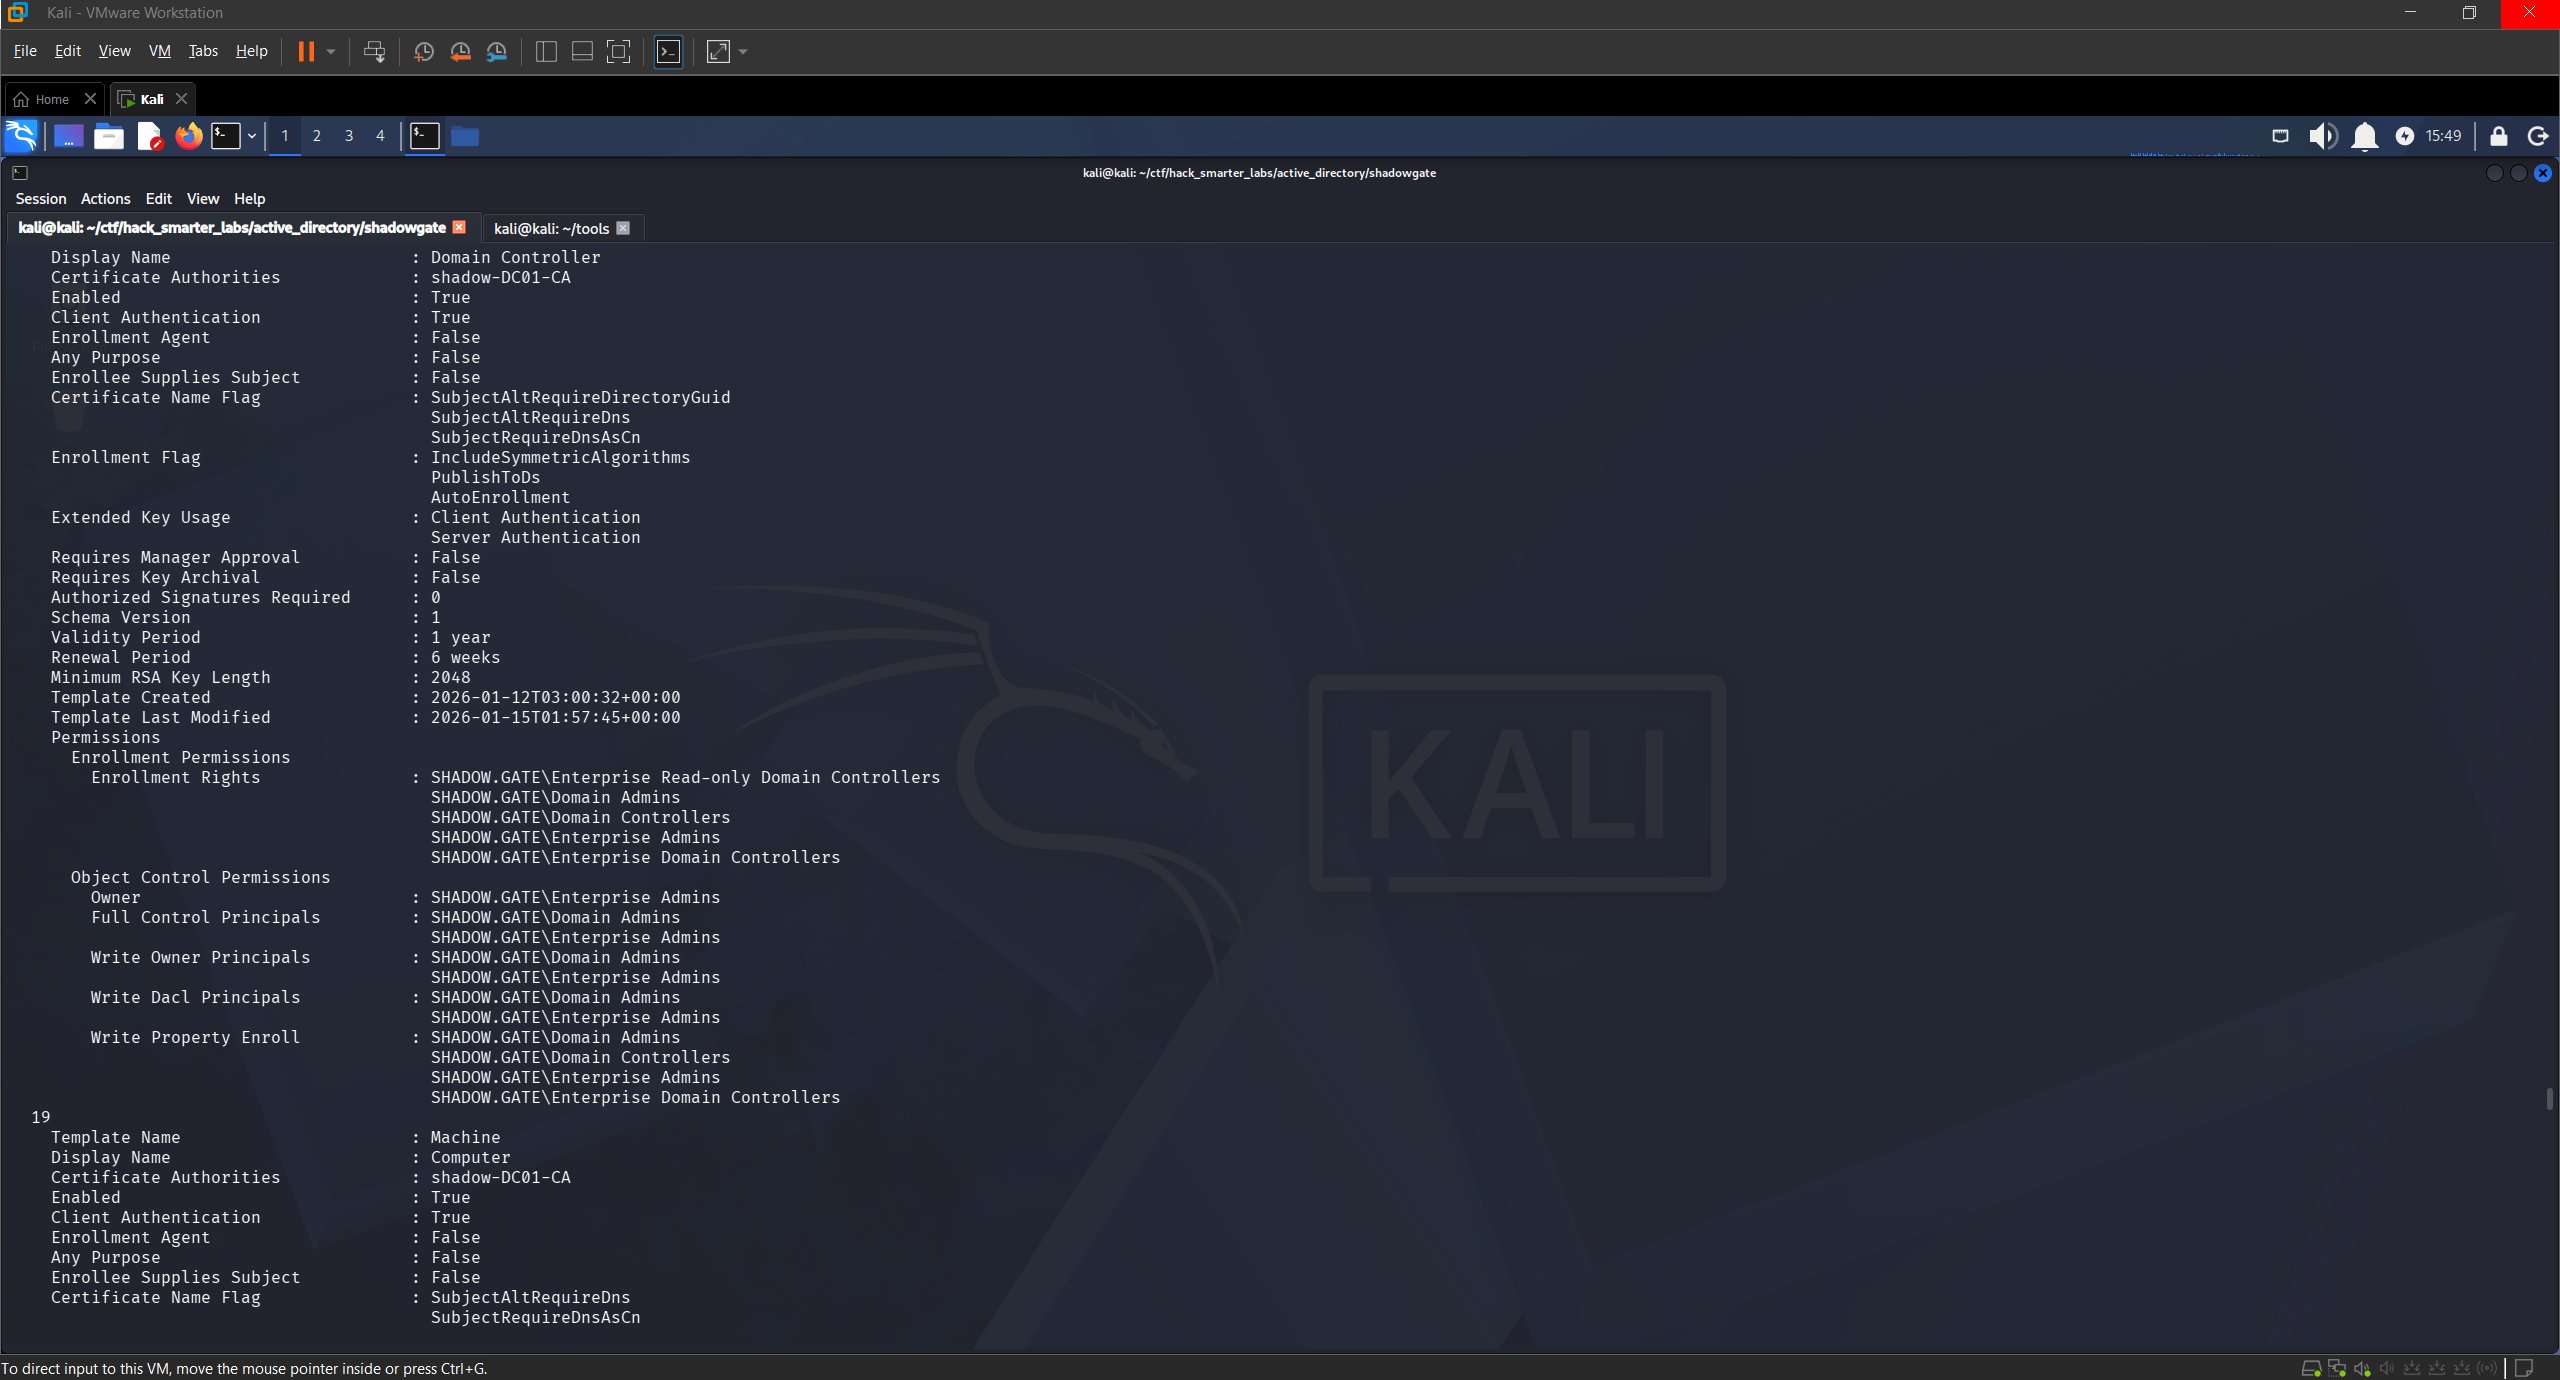This screenshot has width=2560, height=1380.
Task: Click the terminal vertical scrollbar thumb
Action: (x=2550, y=1099)
